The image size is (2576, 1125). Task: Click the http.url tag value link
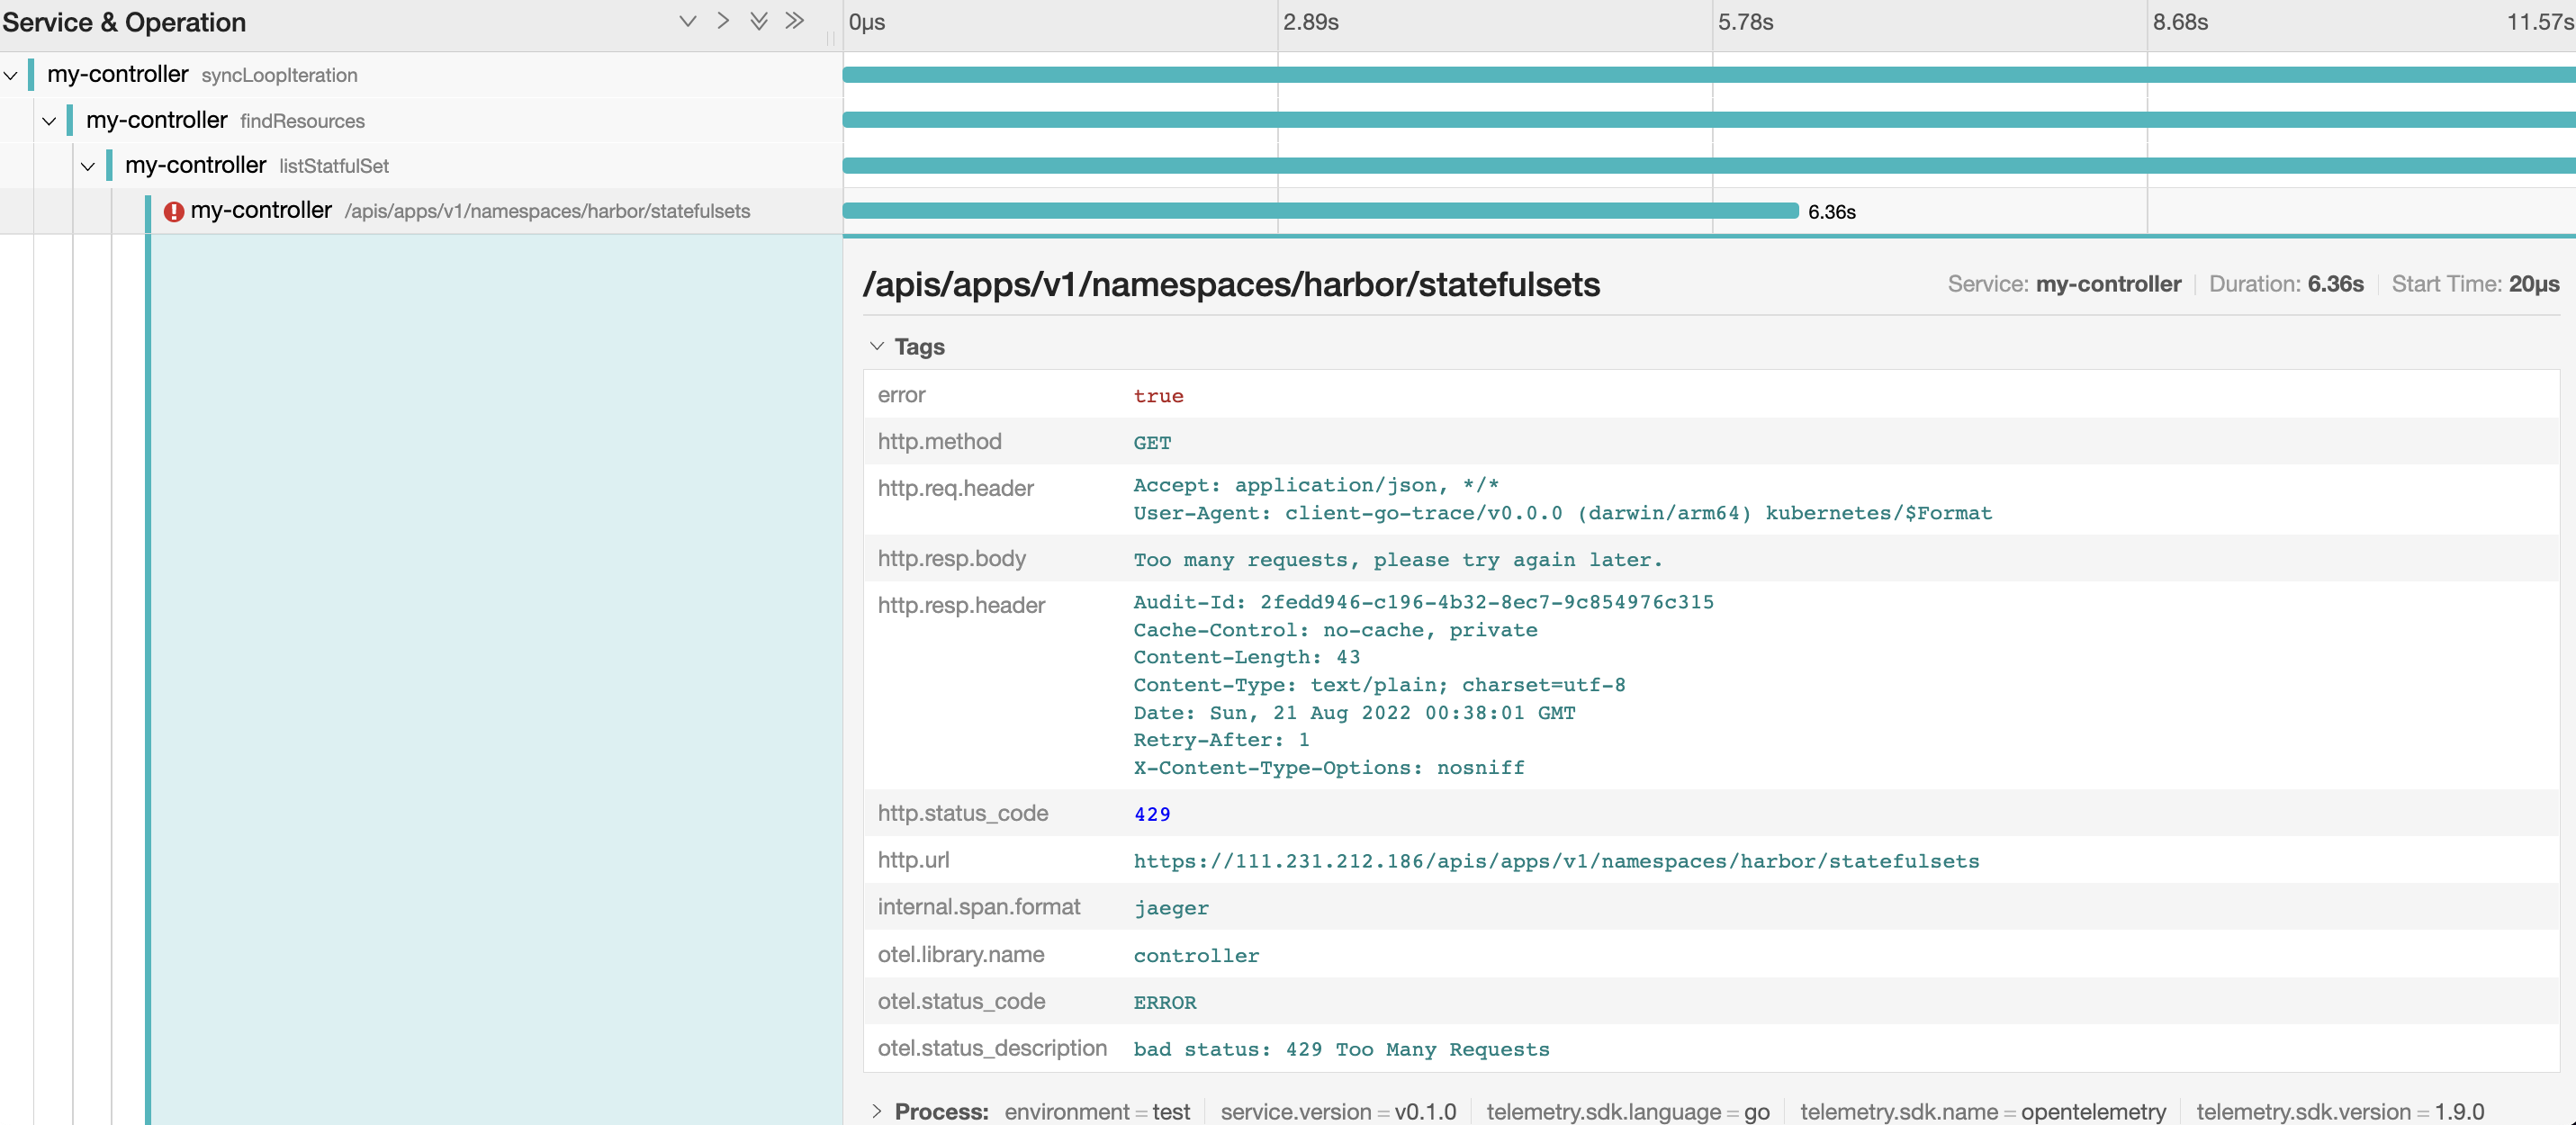[x=1555, y=861]
